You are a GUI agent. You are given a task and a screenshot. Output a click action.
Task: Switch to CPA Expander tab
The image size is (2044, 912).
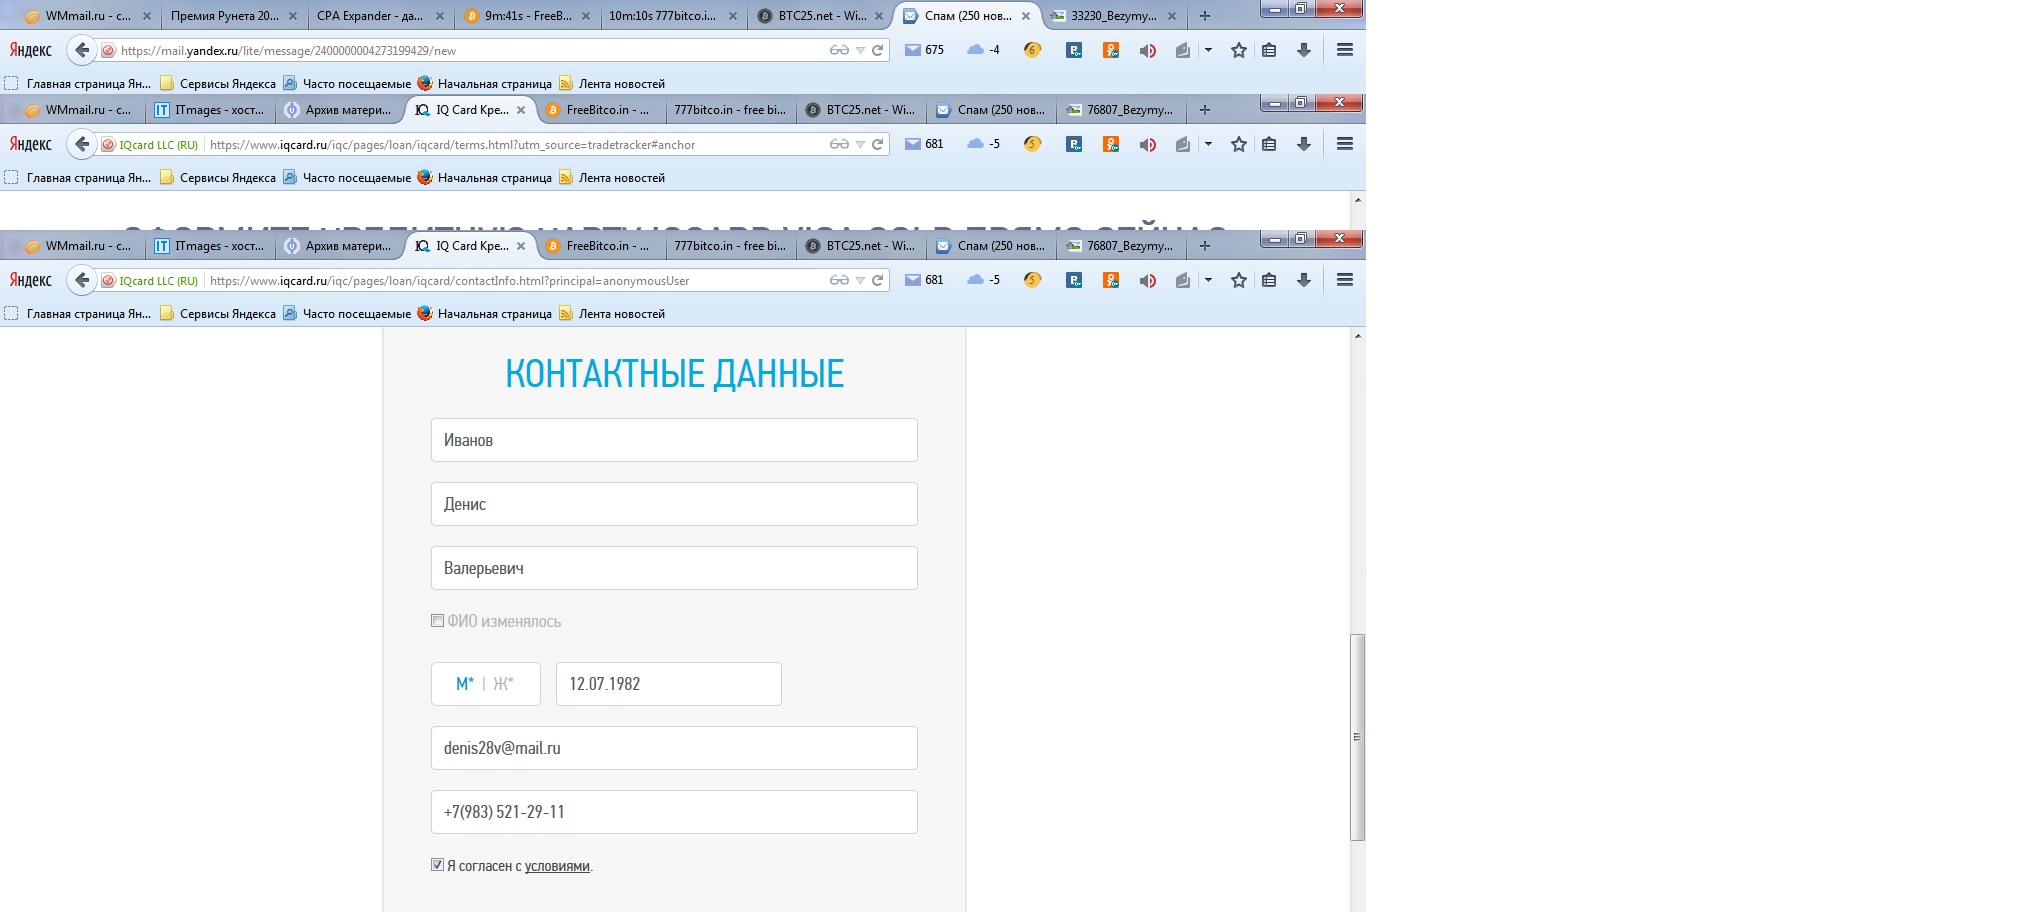point(379,16)
